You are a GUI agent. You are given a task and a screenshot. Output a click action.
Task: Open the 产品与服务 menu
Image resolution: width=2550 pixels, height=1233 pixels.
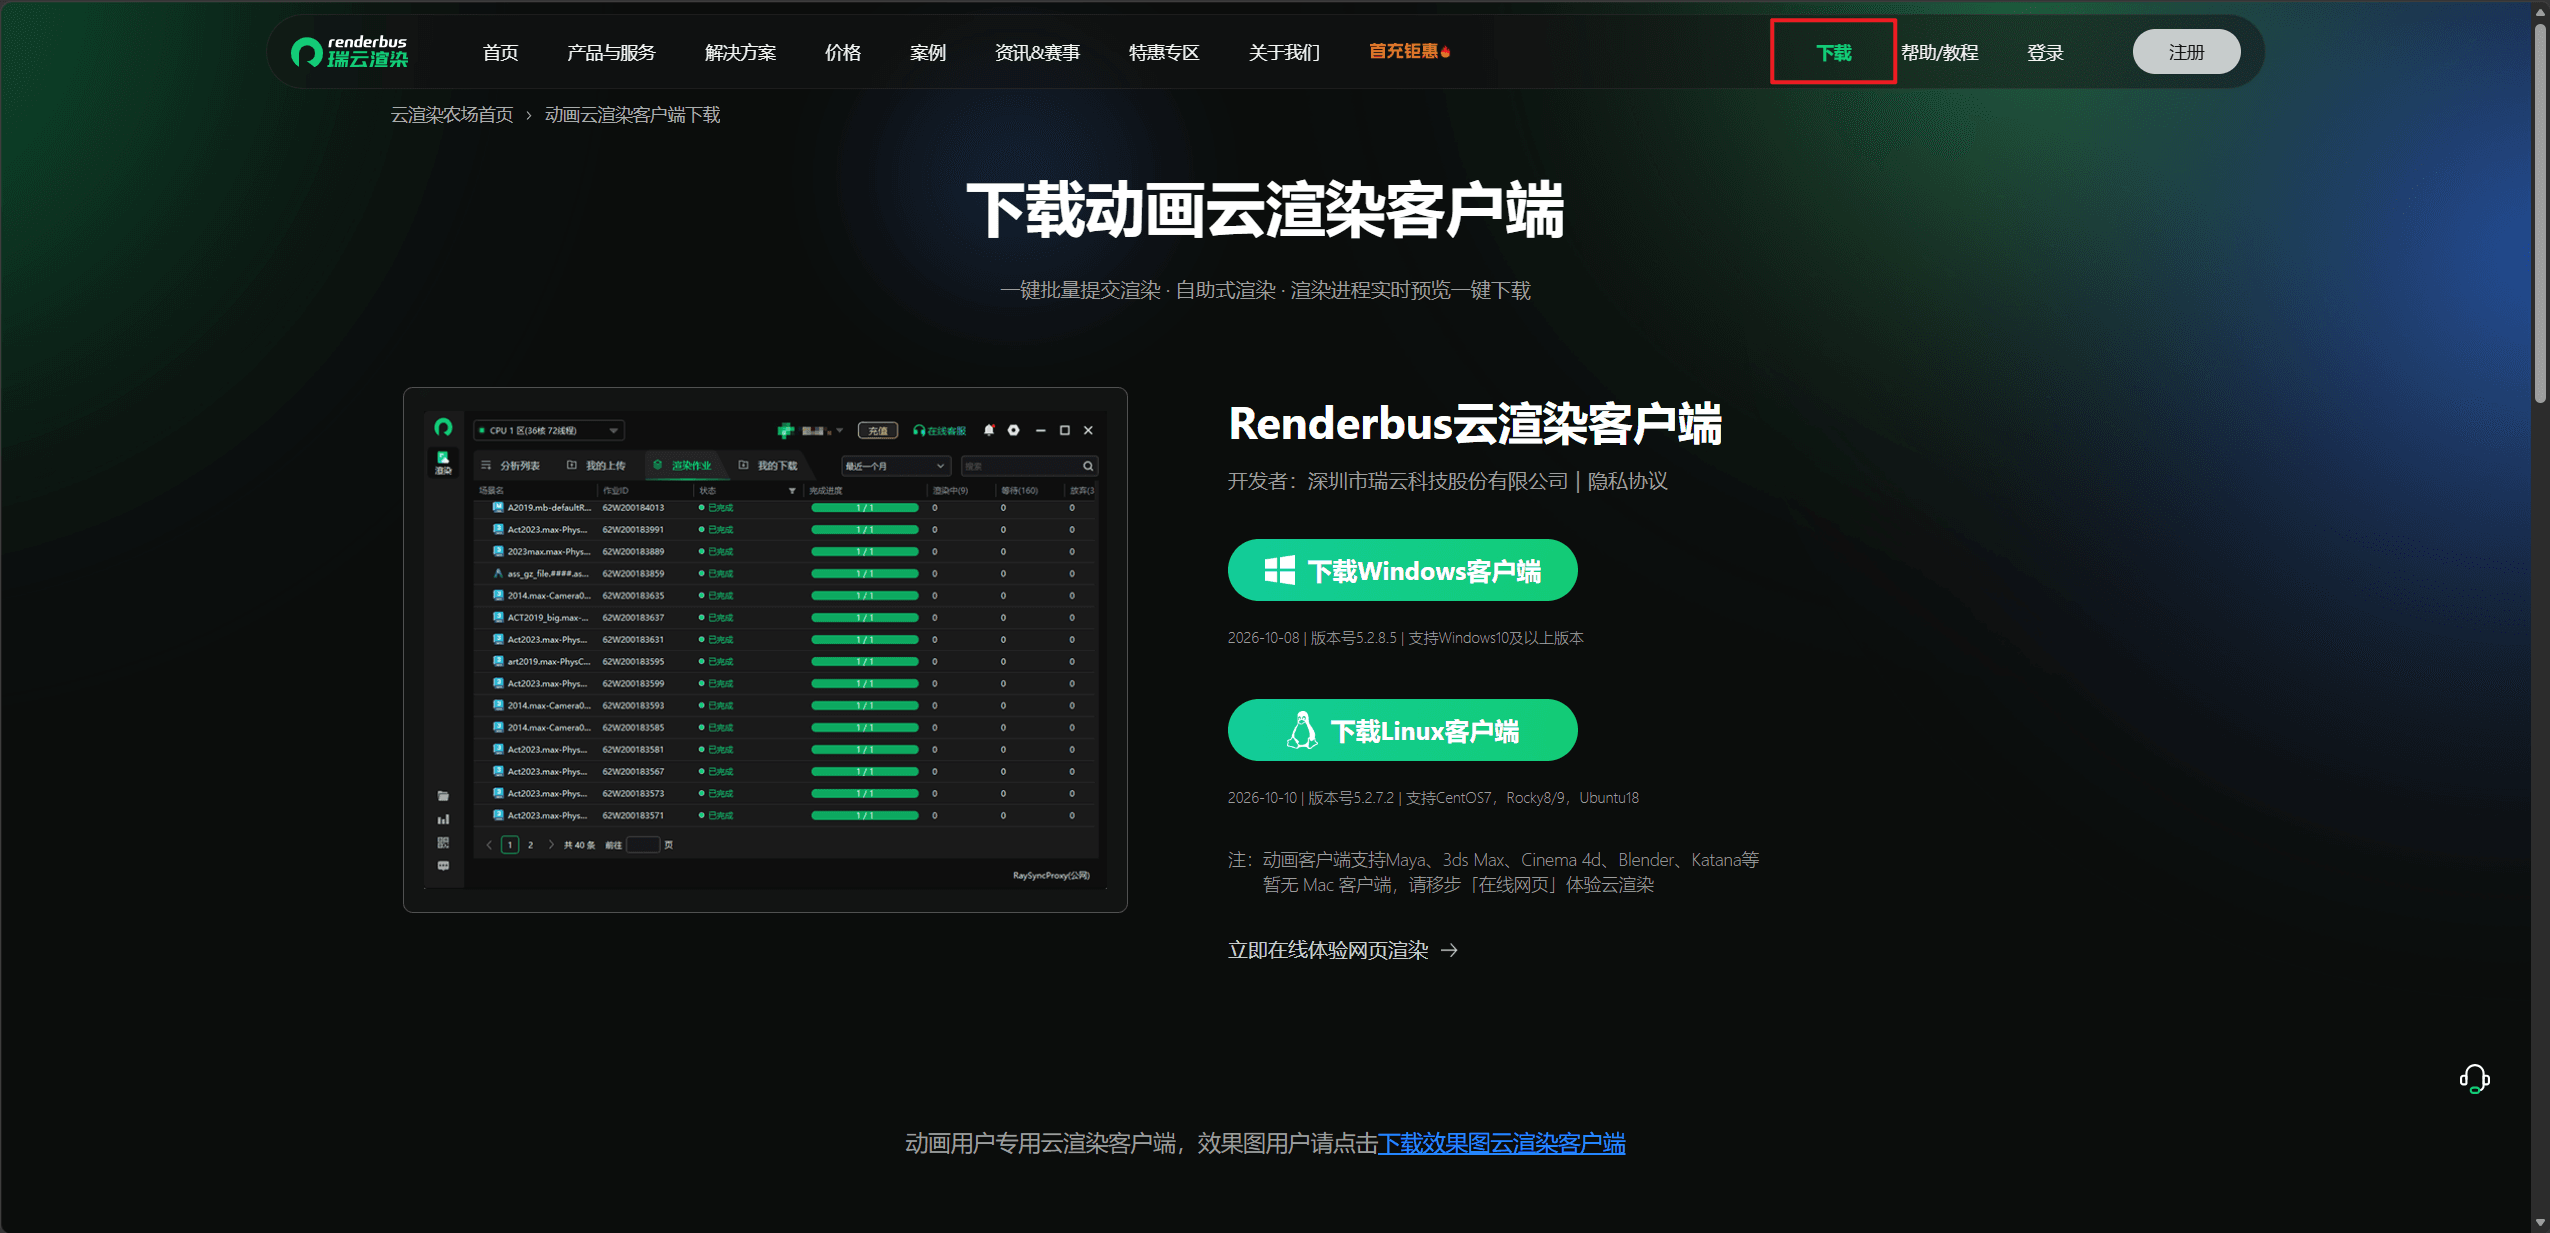611,52
